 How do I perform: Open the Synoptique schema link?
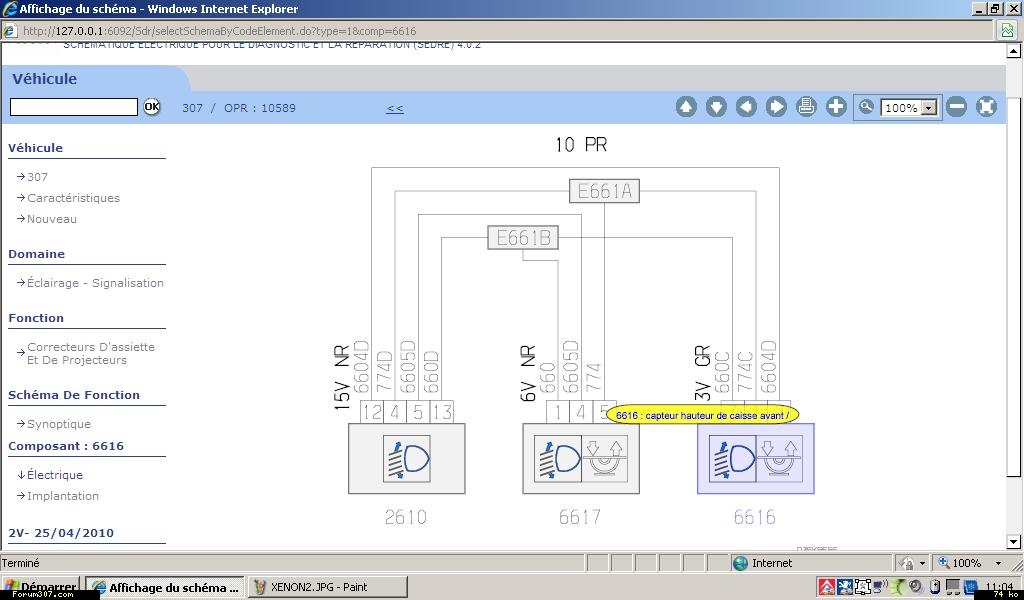pyautogui.click(x=59, y=424)
